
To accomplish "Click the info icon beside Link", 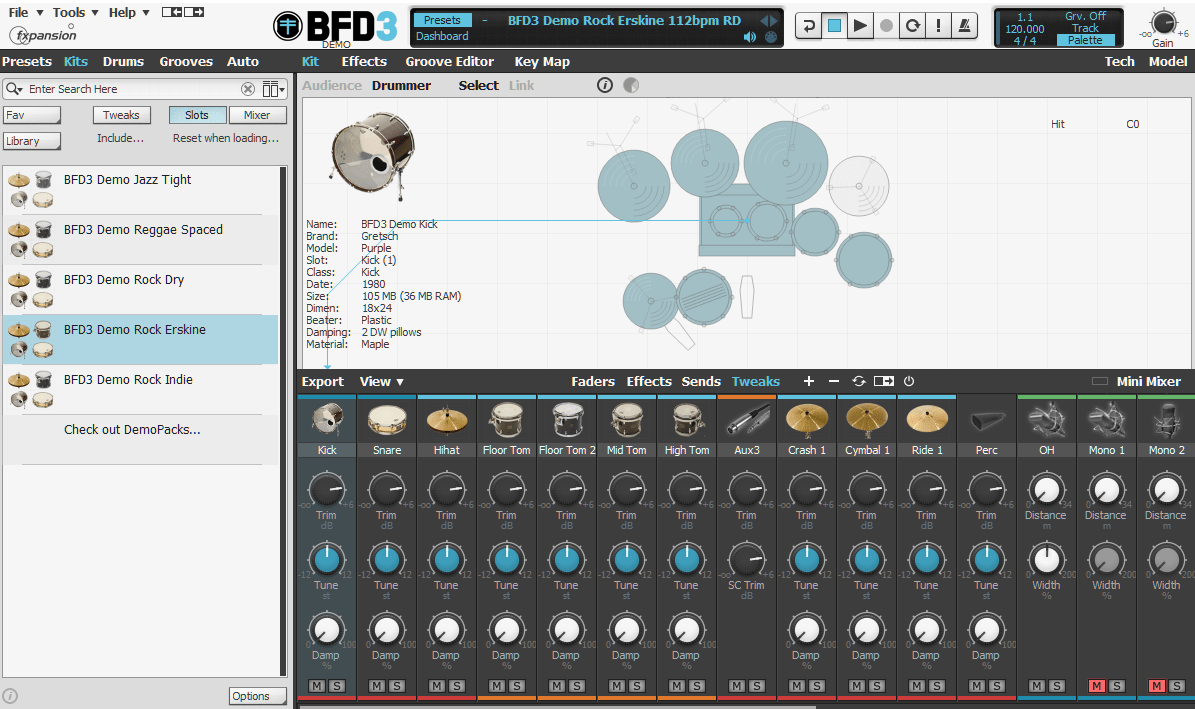I will pyautogui.click(x=604, y=85).
